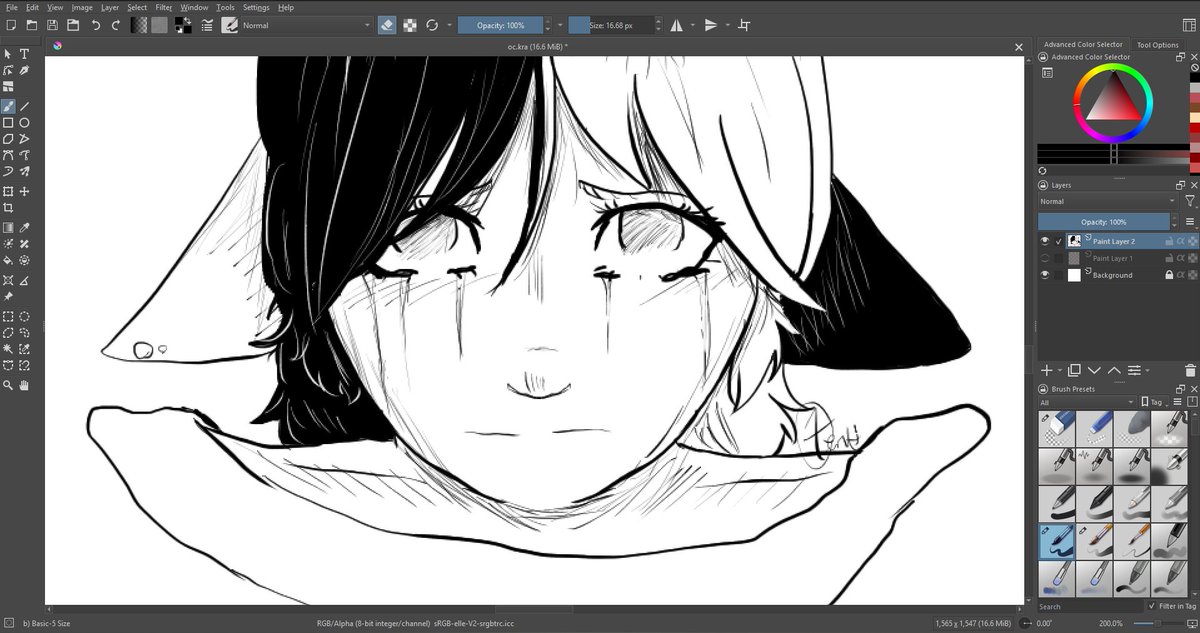Click the open file folder icon

point(32,25)
